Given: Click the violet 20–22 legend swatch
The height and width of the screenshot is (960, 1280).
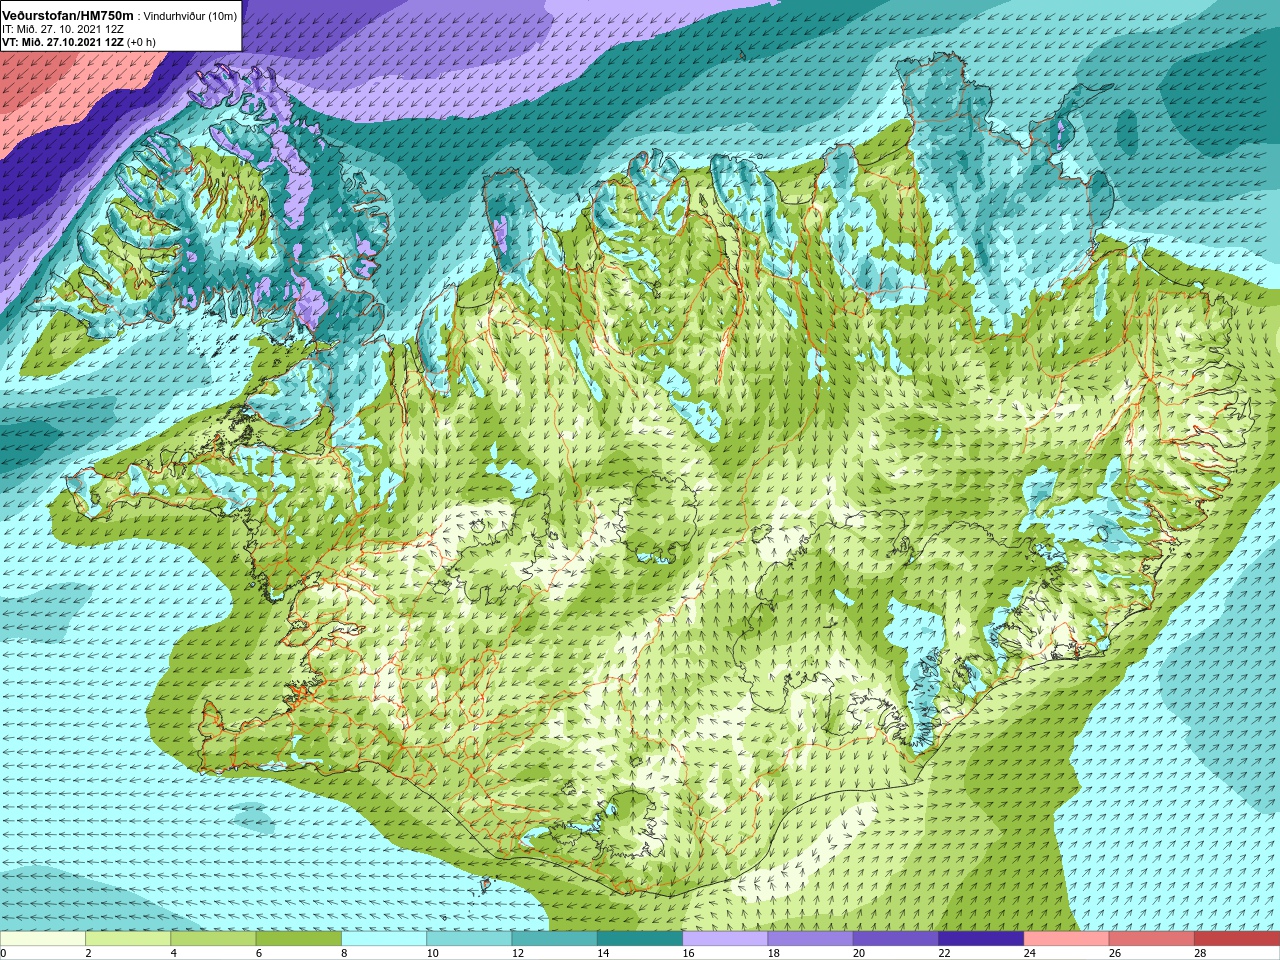Looking at the screenshot, I should [x=896, y=939].
